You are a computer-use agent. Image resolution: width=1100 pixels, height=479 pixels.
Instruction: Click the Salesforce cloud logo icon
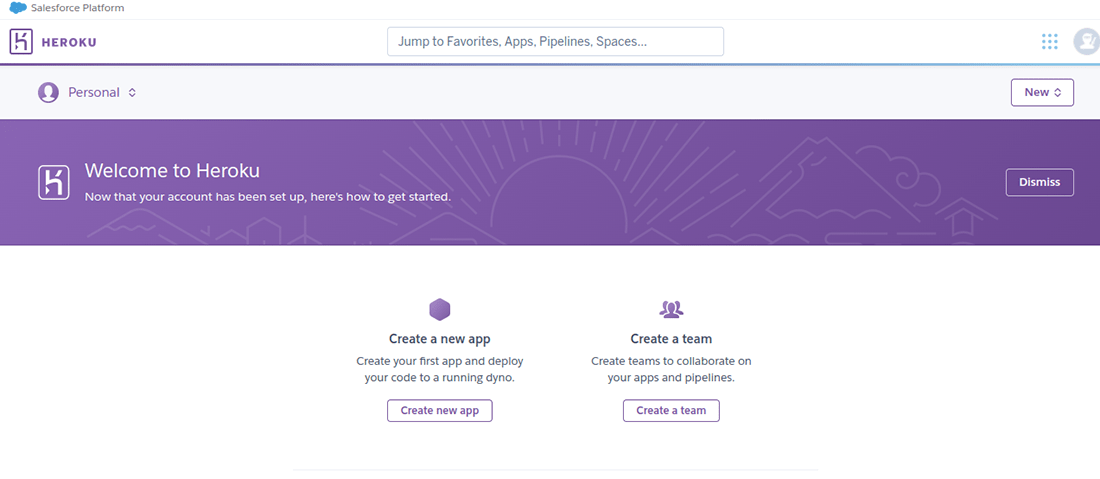tap(18, 8)
